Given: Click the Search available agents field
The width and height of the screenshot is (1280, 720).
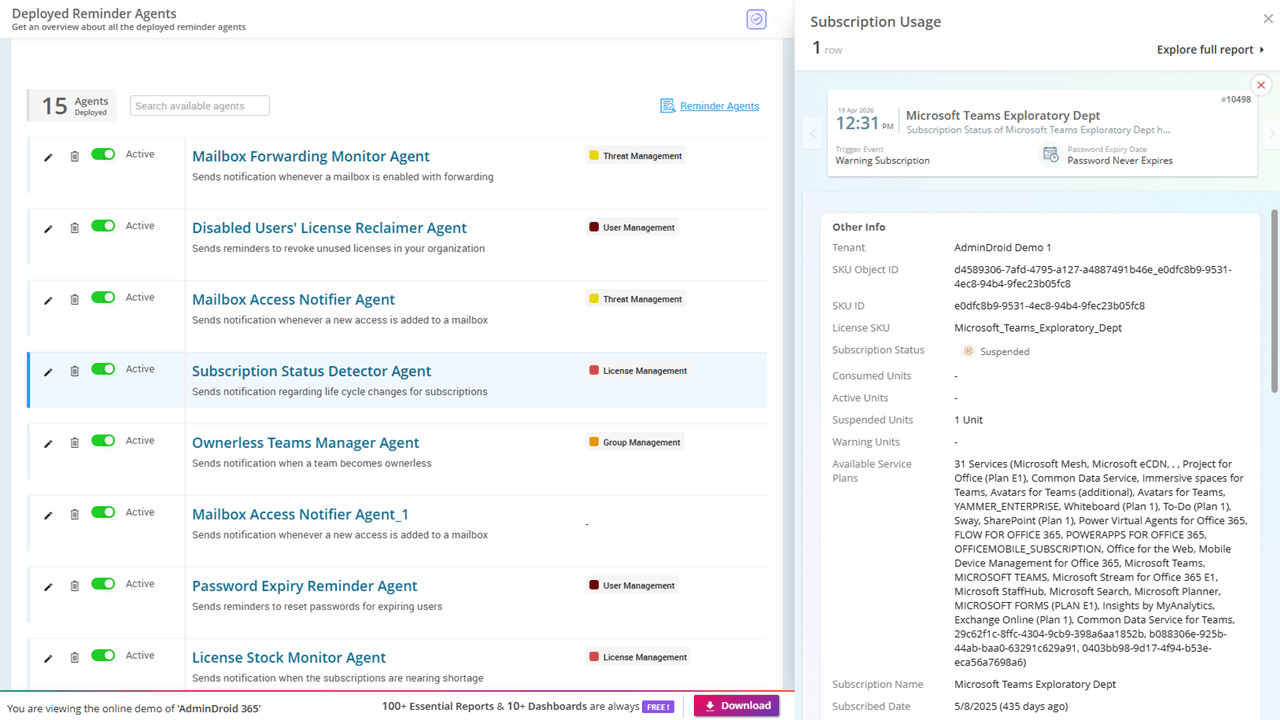Looking at the screenshot, I should [x=200, y=106].
